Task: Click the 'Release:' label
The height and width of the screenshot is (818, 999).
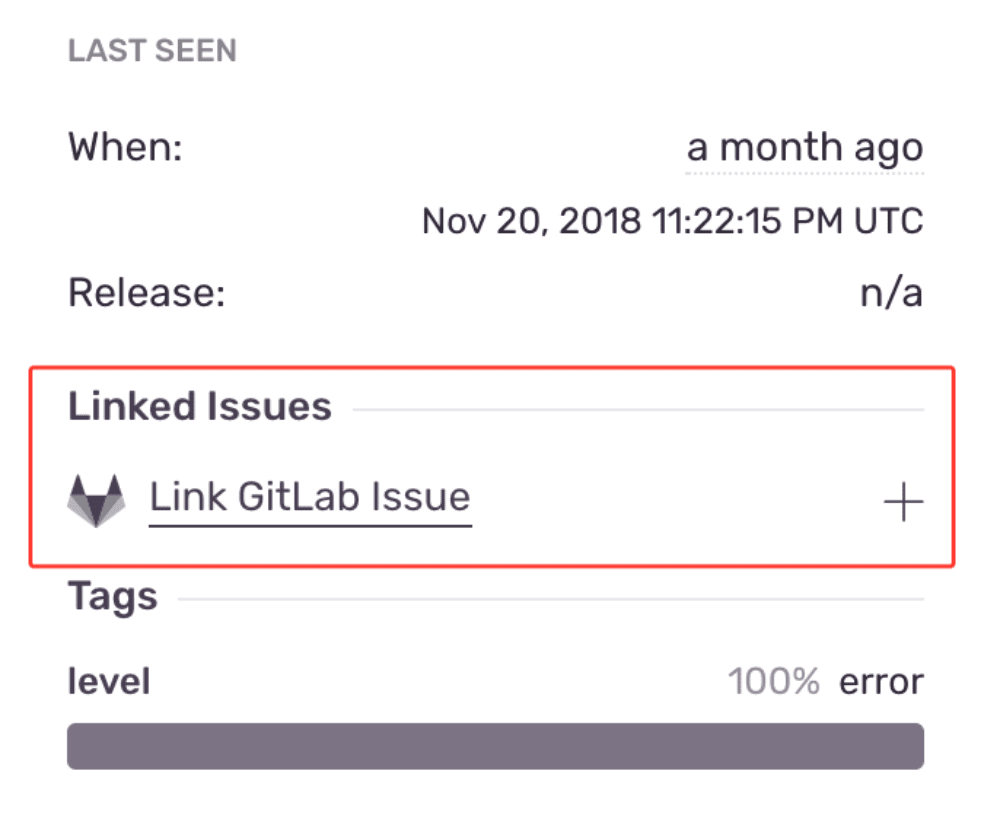Action: coord(148,292)
